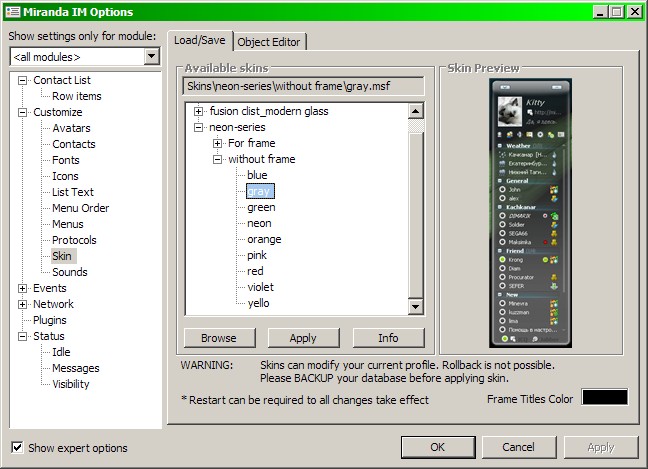Select the blue skin
The image size is (648, 469).
point(257,175)
